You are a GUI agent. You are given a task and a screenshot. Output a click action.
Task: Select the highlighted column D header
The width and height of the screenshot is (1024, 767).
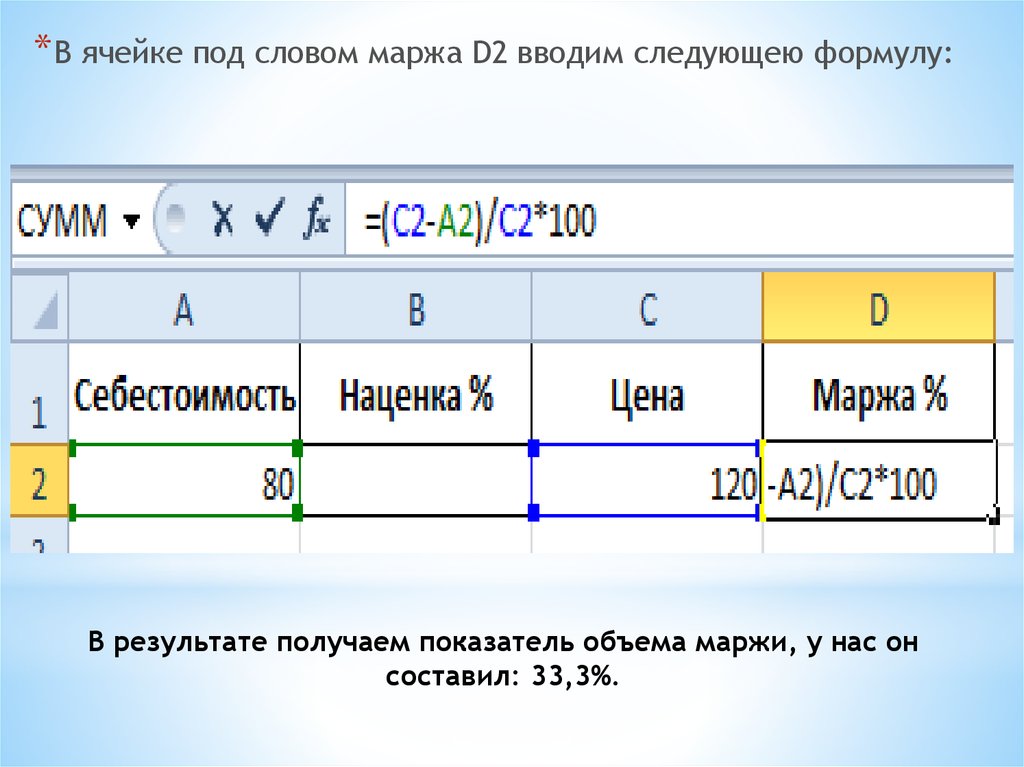point(878,308)
